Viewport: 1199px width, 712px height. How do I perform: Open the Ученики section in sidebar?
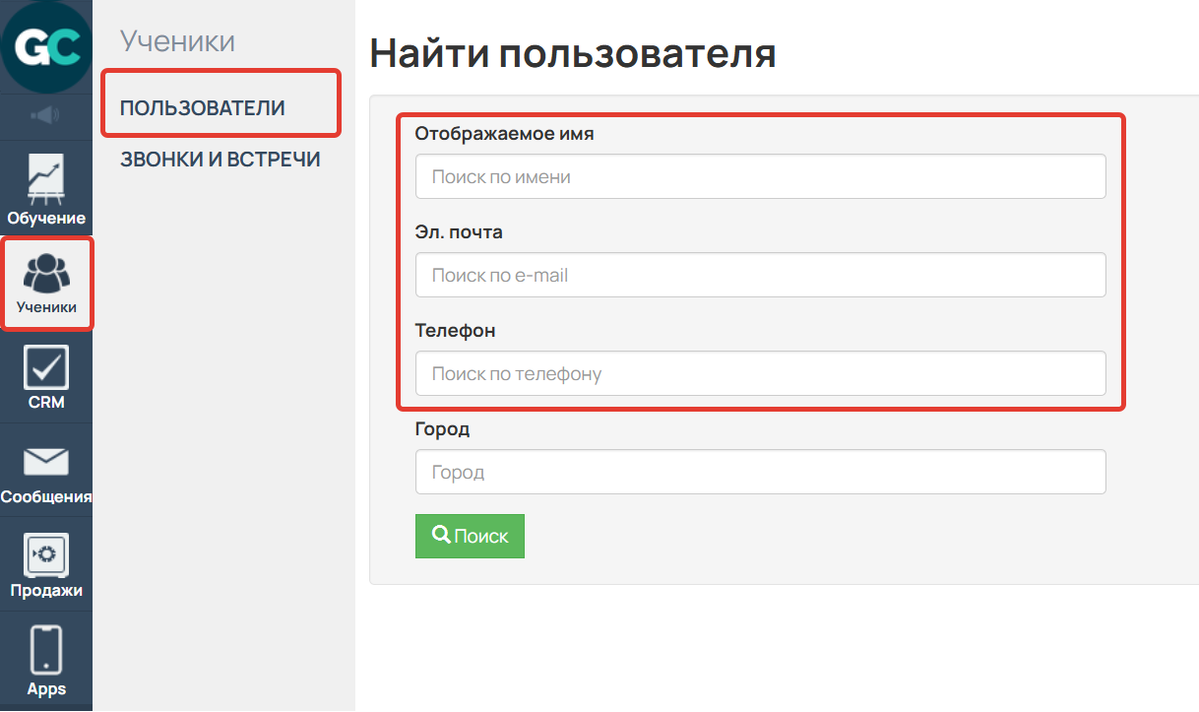coord(46,283)
